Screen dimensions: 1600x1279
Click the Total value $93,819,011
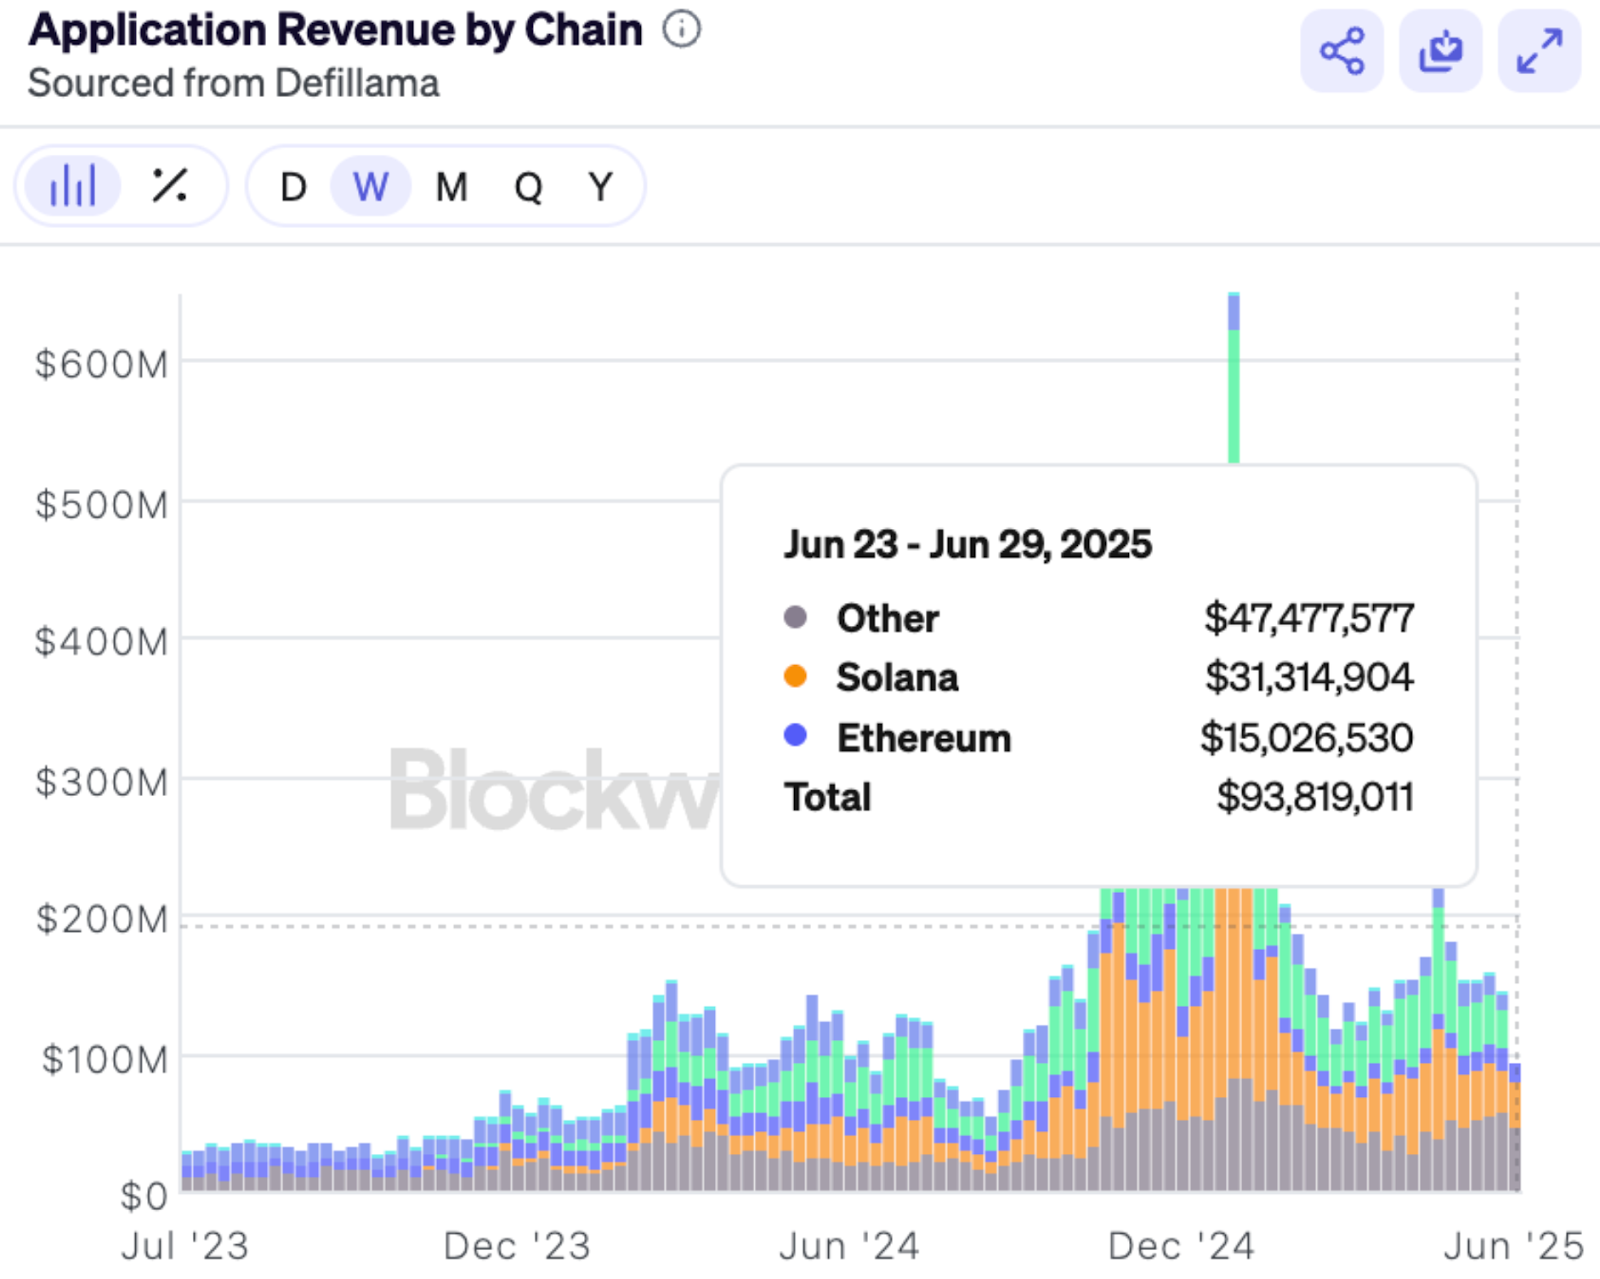(x=1315, y=797)
